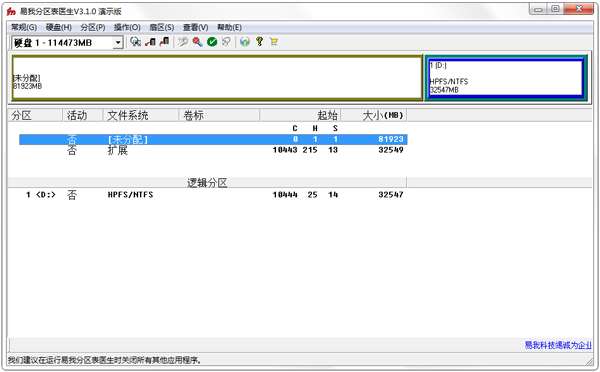Open the 扇区(S) menu
This screenshot has width=600, height=372.
coord(161,27)
